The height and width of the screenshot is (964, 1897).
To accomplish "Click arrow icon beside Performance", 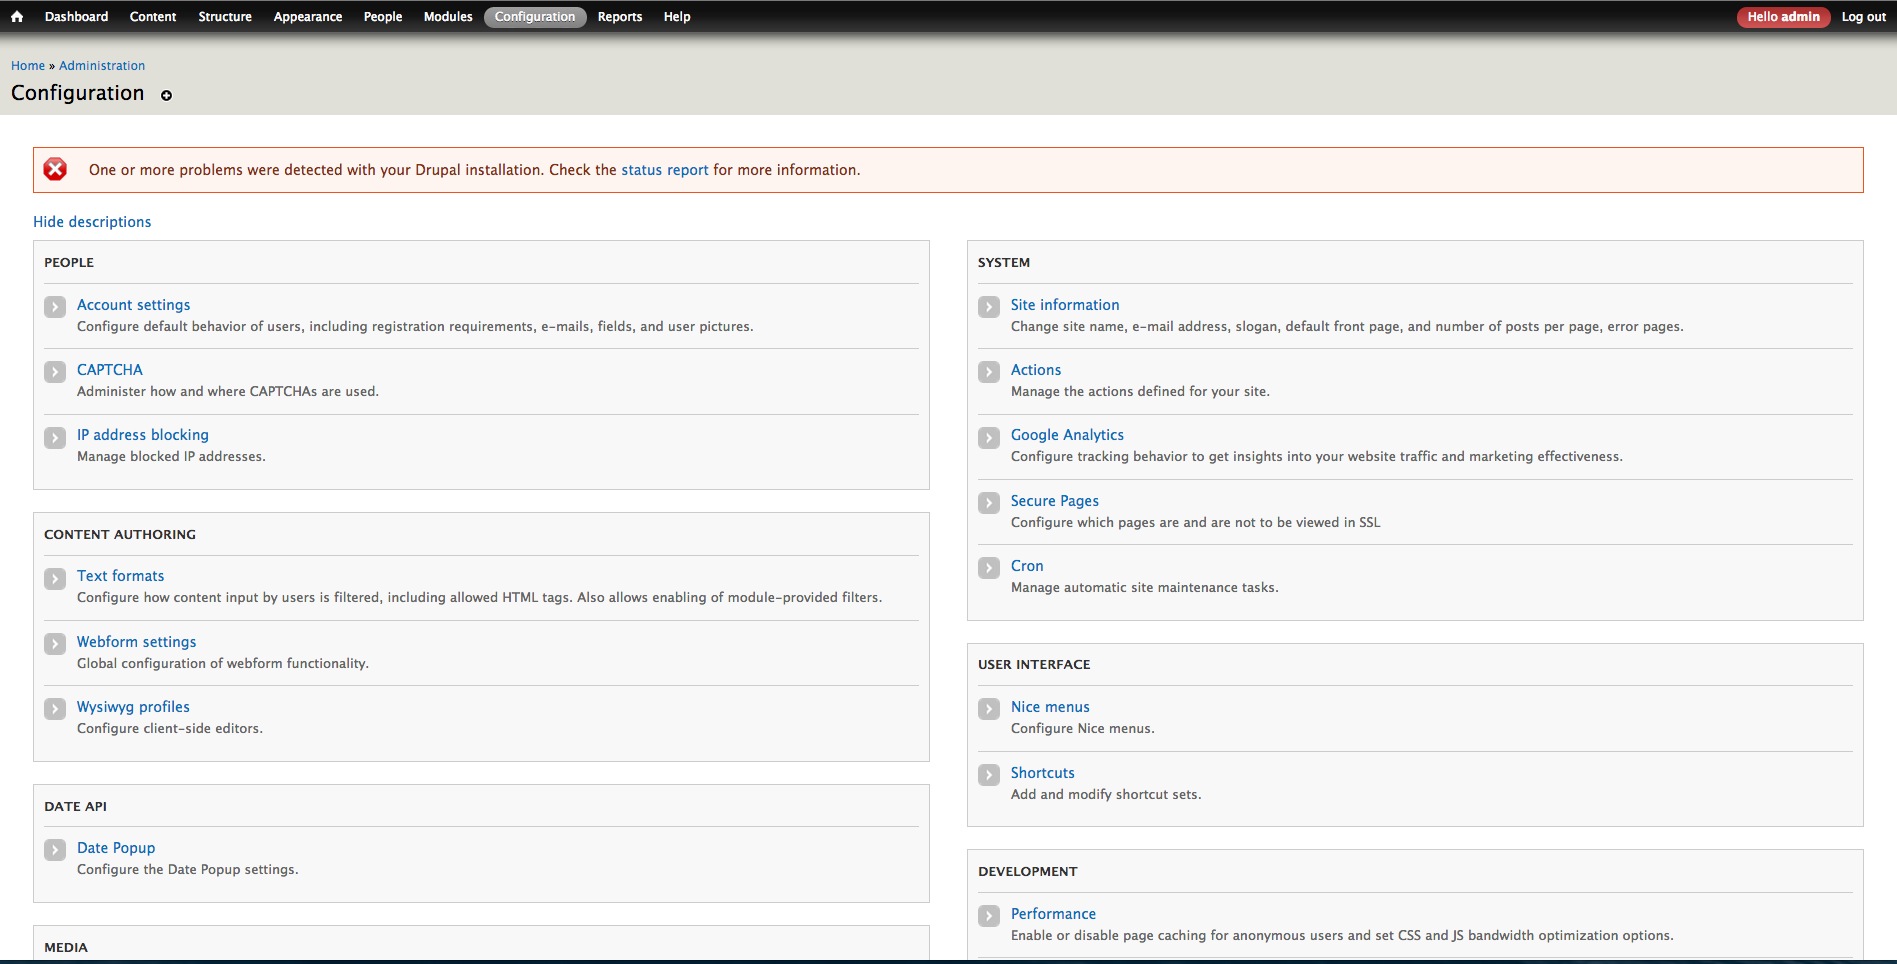I will (989, 915).
